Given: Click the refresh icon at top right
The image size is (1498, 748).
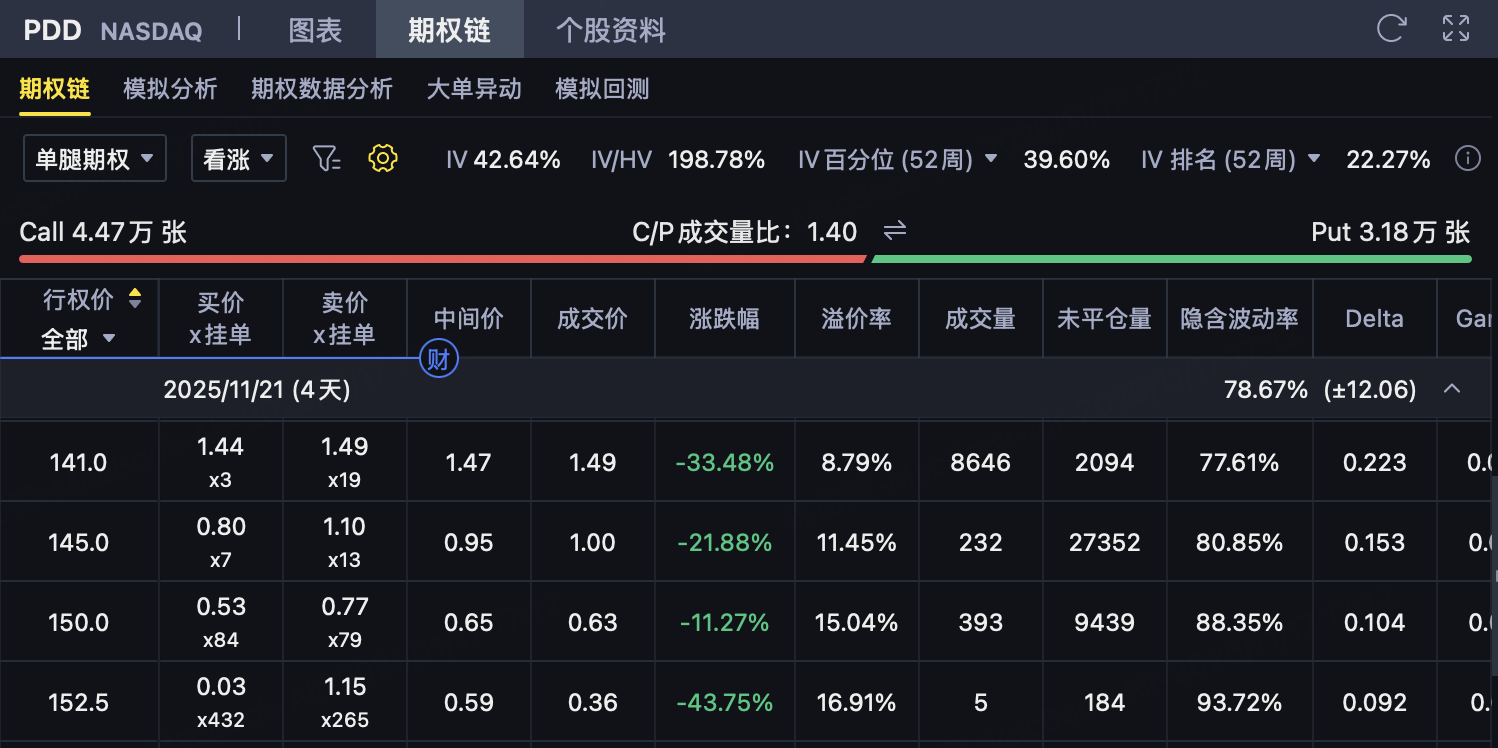Looking at the screenshot, I should [x=1391, y=28].
